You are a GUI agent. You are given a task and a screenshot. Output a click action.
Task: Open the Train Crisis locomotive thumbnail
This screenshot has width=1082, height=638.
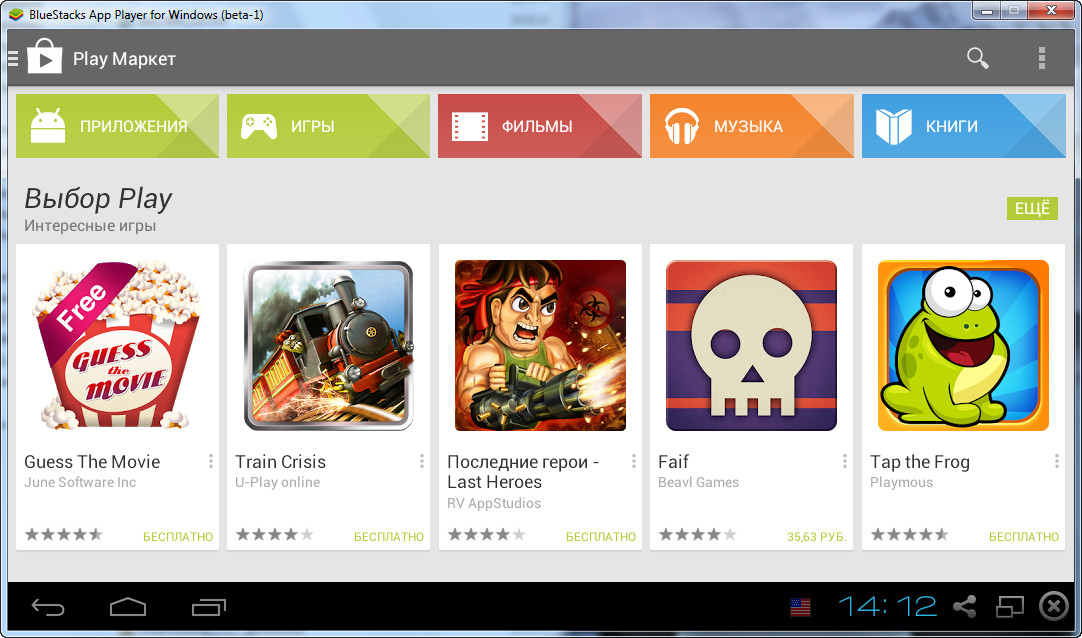click(x=328, y=345)
